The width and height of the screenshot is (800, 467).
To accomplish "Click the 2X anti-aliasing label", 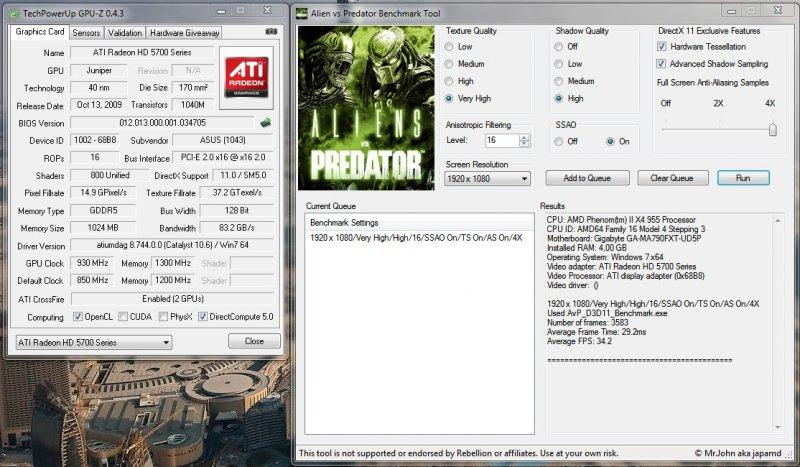I will coord(718,103).
